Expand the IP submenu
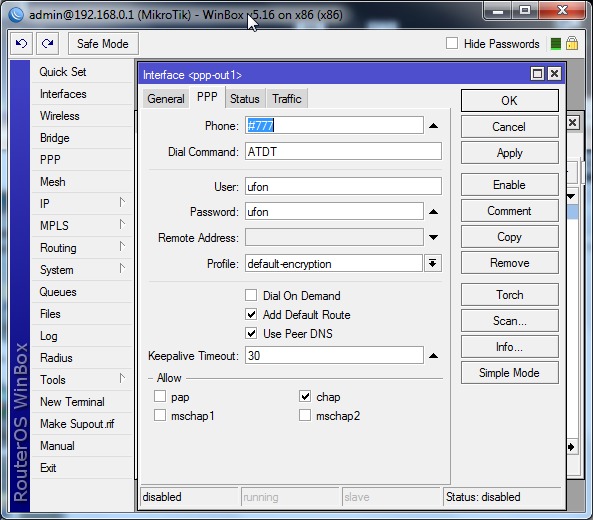Viewport: 593px width, 520px height. [x=122, y=202]
